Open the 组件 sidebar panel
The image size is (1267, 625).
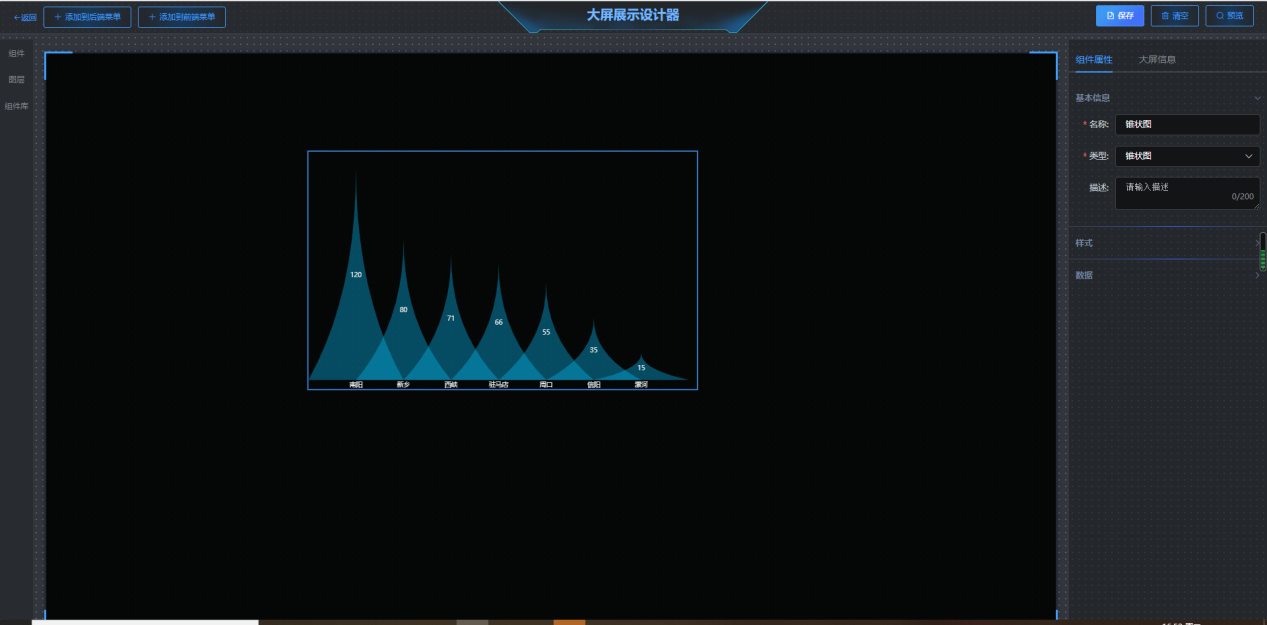pyautogui.click(x=16, y=53)
